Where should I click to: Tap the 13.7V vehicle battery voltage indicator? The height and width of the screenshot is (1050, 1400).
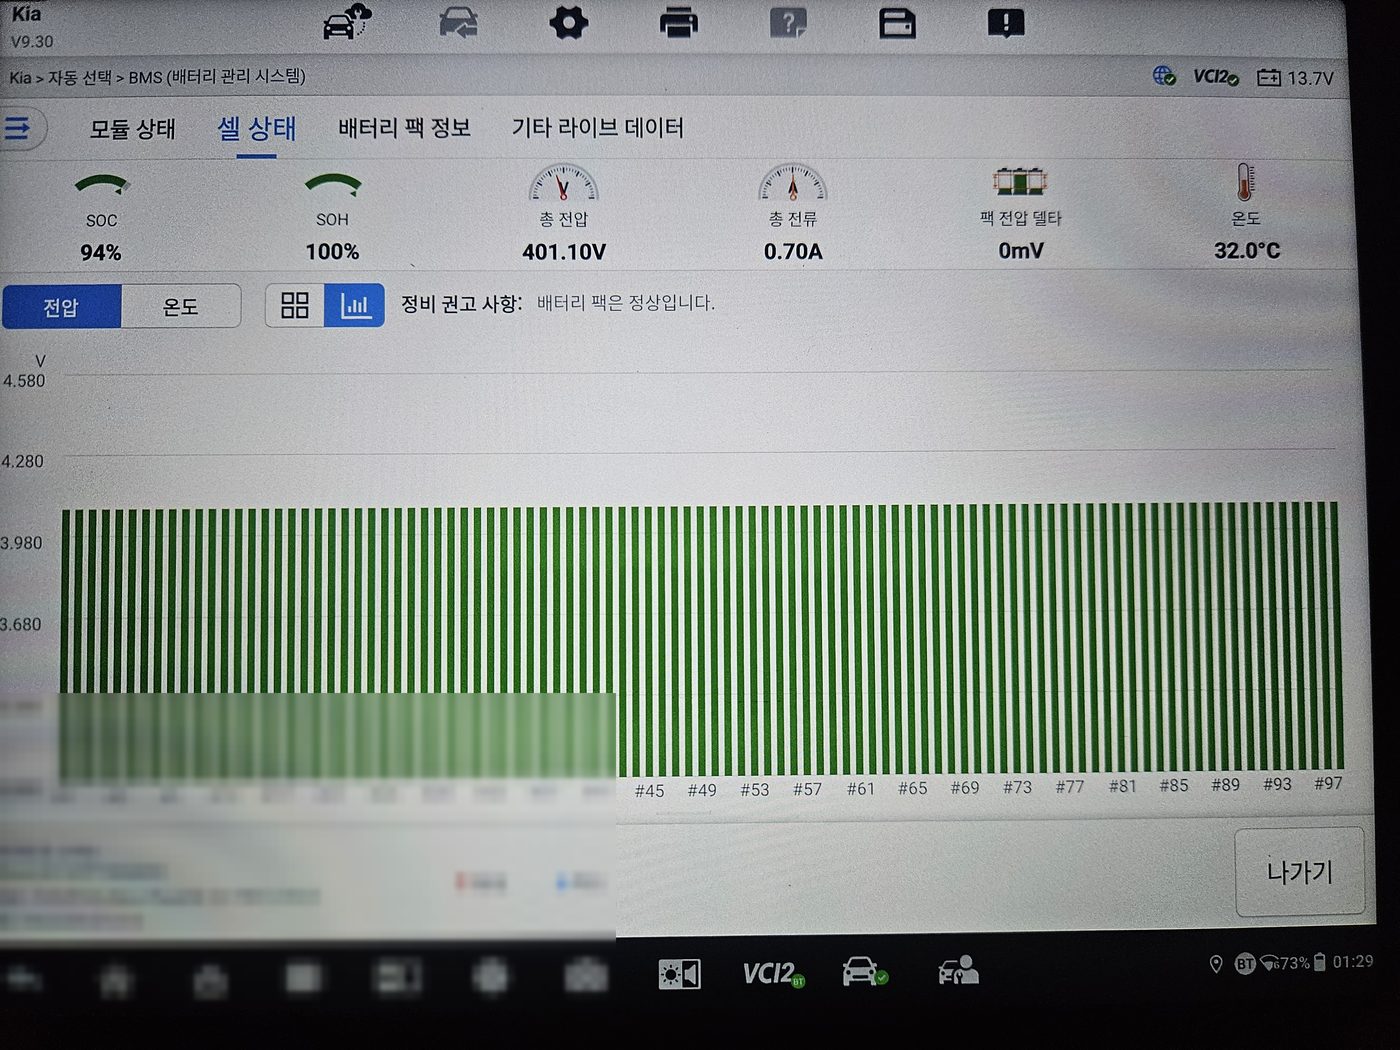click(1295, 78)
